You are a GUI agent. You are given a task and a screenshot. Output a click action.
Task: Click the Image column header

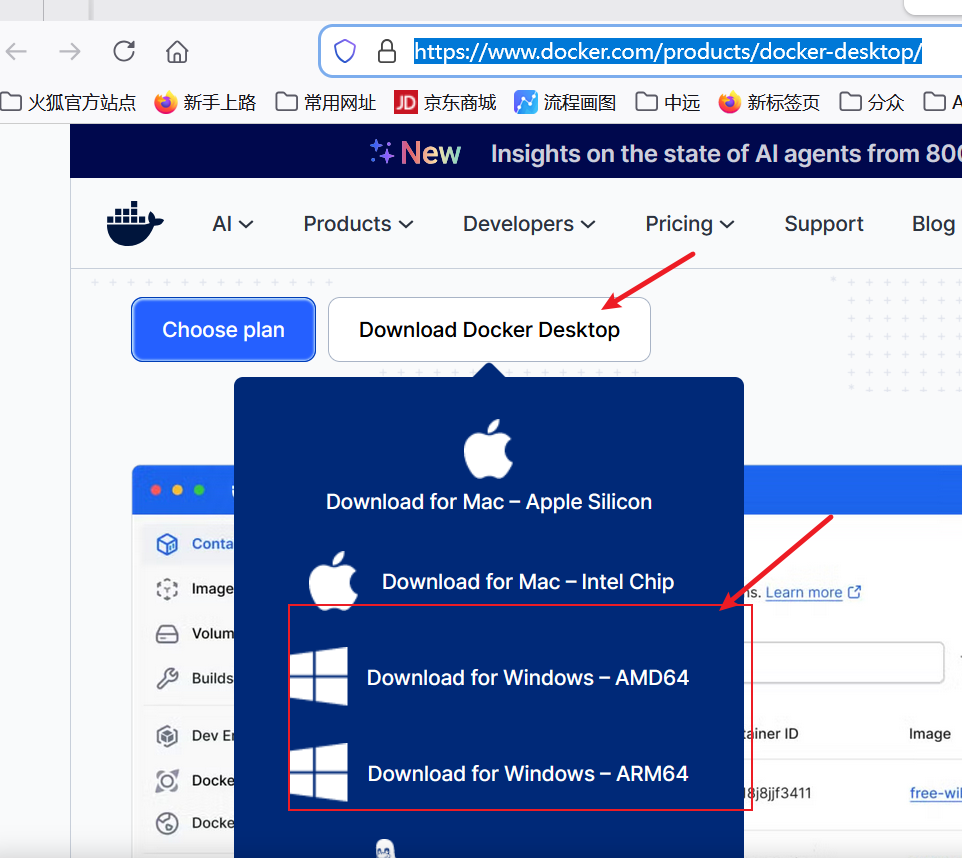pos(929,733)
